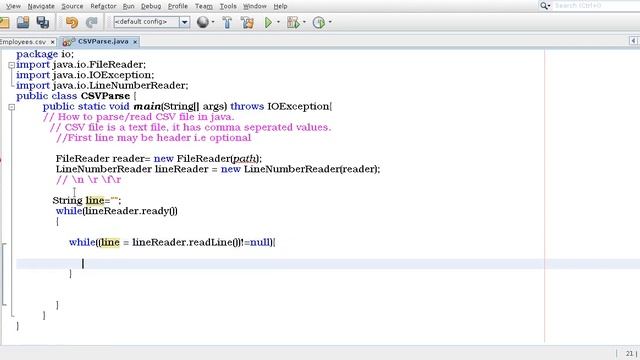The image size is (640, 360).
Task: Collapse the imports code fold
Action: [x=11, y=65]
